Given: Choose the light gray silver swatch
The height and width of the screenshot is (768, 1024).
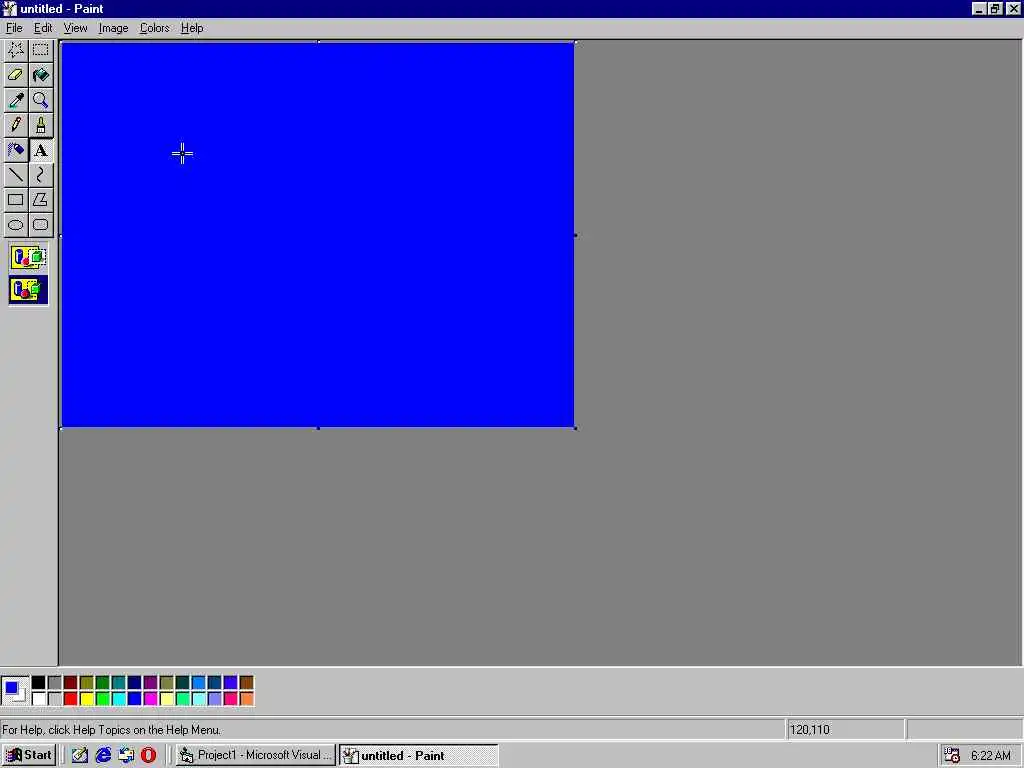Looking at the screenshot, I should tap(54, 699).
